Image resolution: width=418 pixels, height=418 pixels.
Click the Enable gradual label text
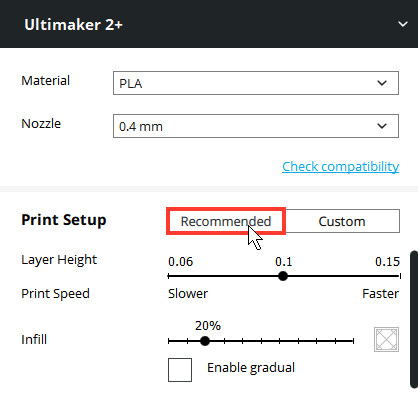[251, 368]
